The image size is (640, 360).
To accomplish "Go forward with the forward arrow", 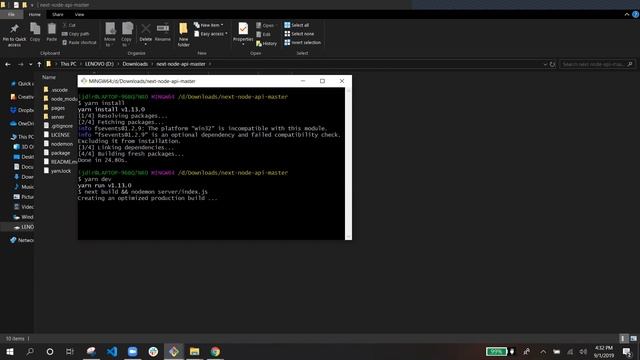I will pyautogui.click(x=20, y=64).
